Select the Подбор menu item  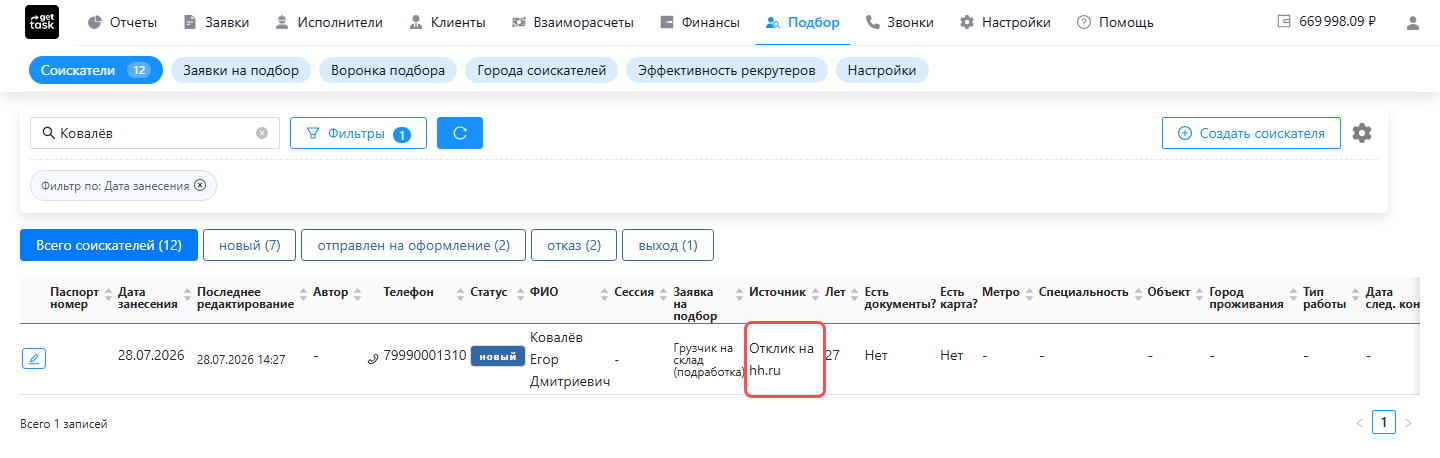pos(803,22)
